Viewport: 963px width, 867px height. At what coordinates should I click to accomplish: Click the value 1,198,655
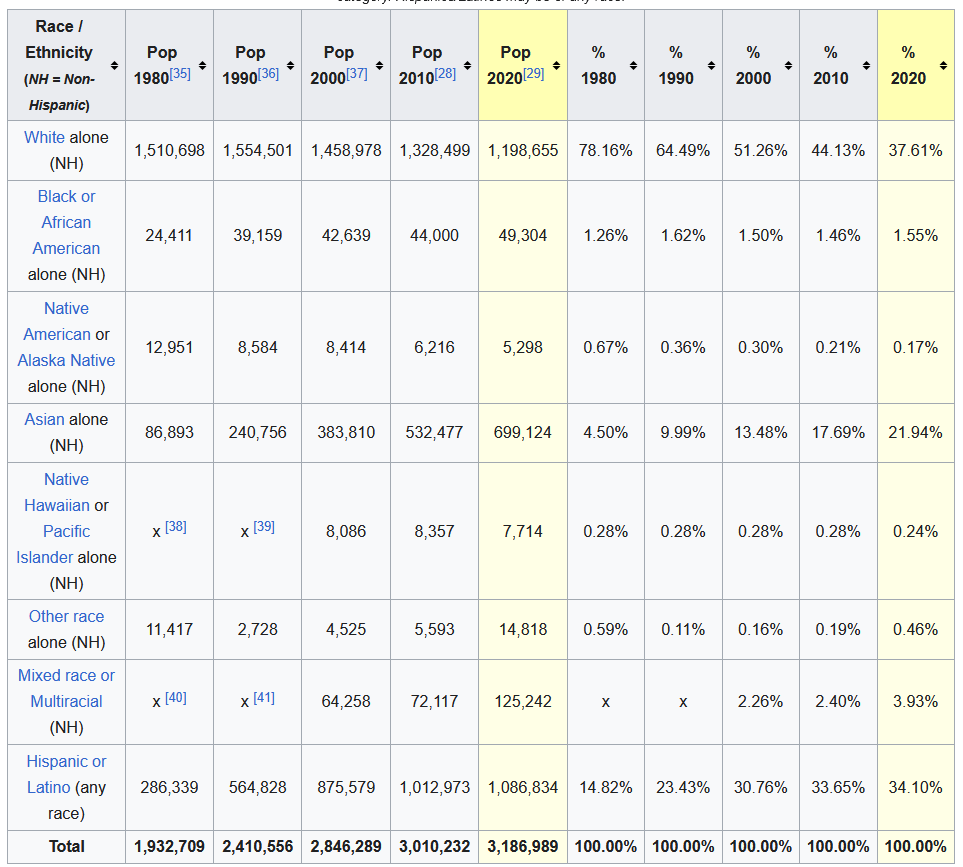523,150
